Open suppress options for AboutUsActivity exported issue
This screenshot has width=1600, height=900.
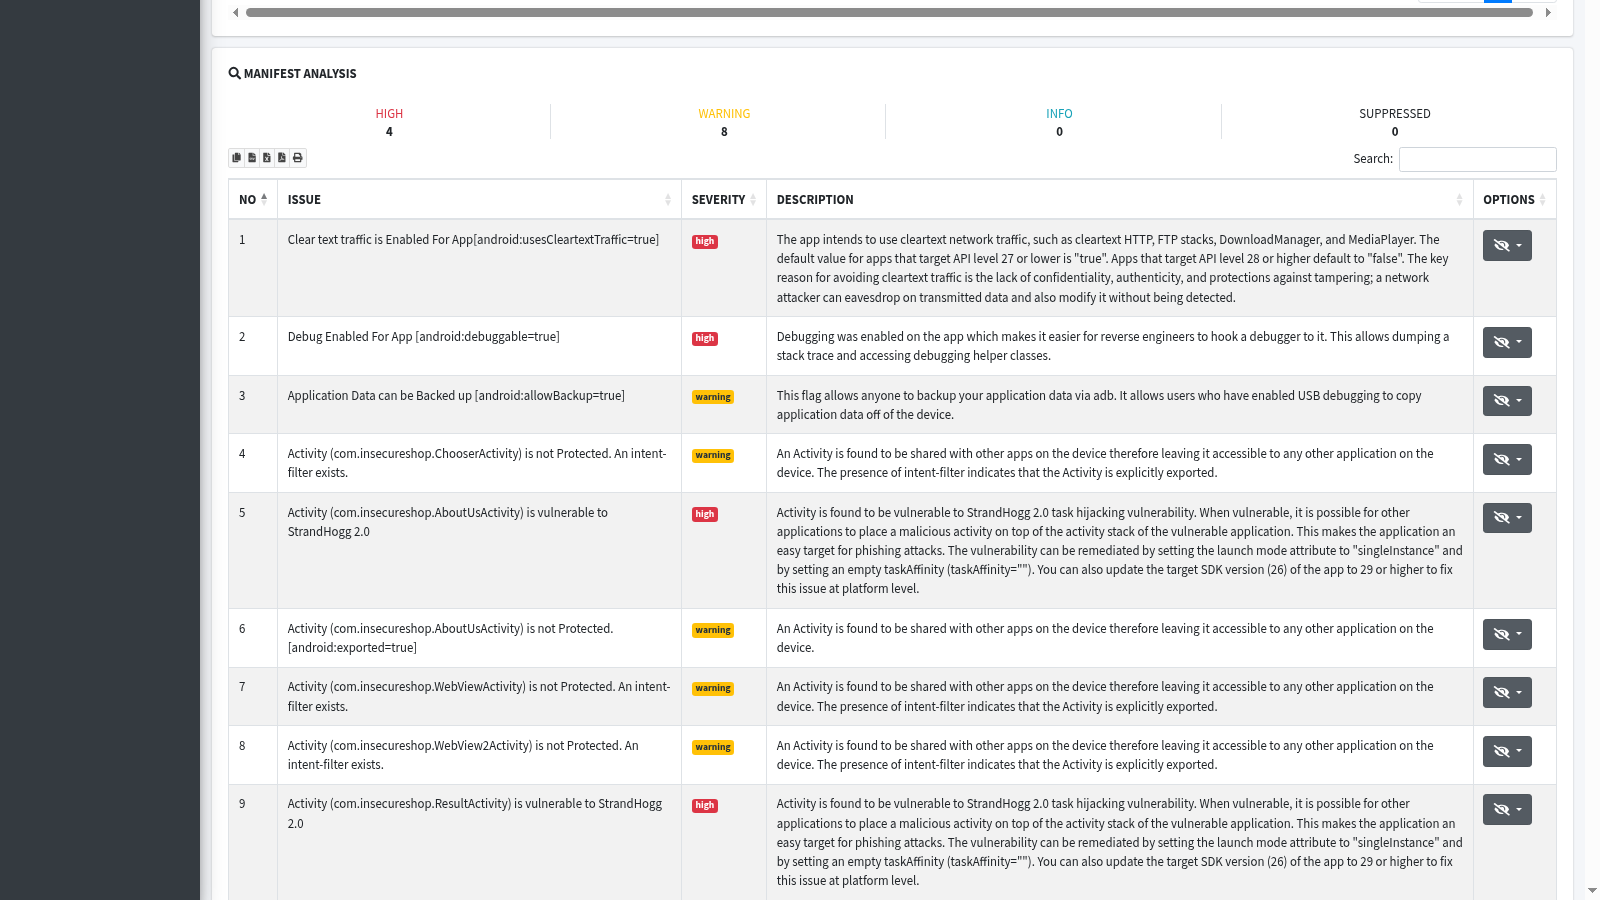point(1507,634)
